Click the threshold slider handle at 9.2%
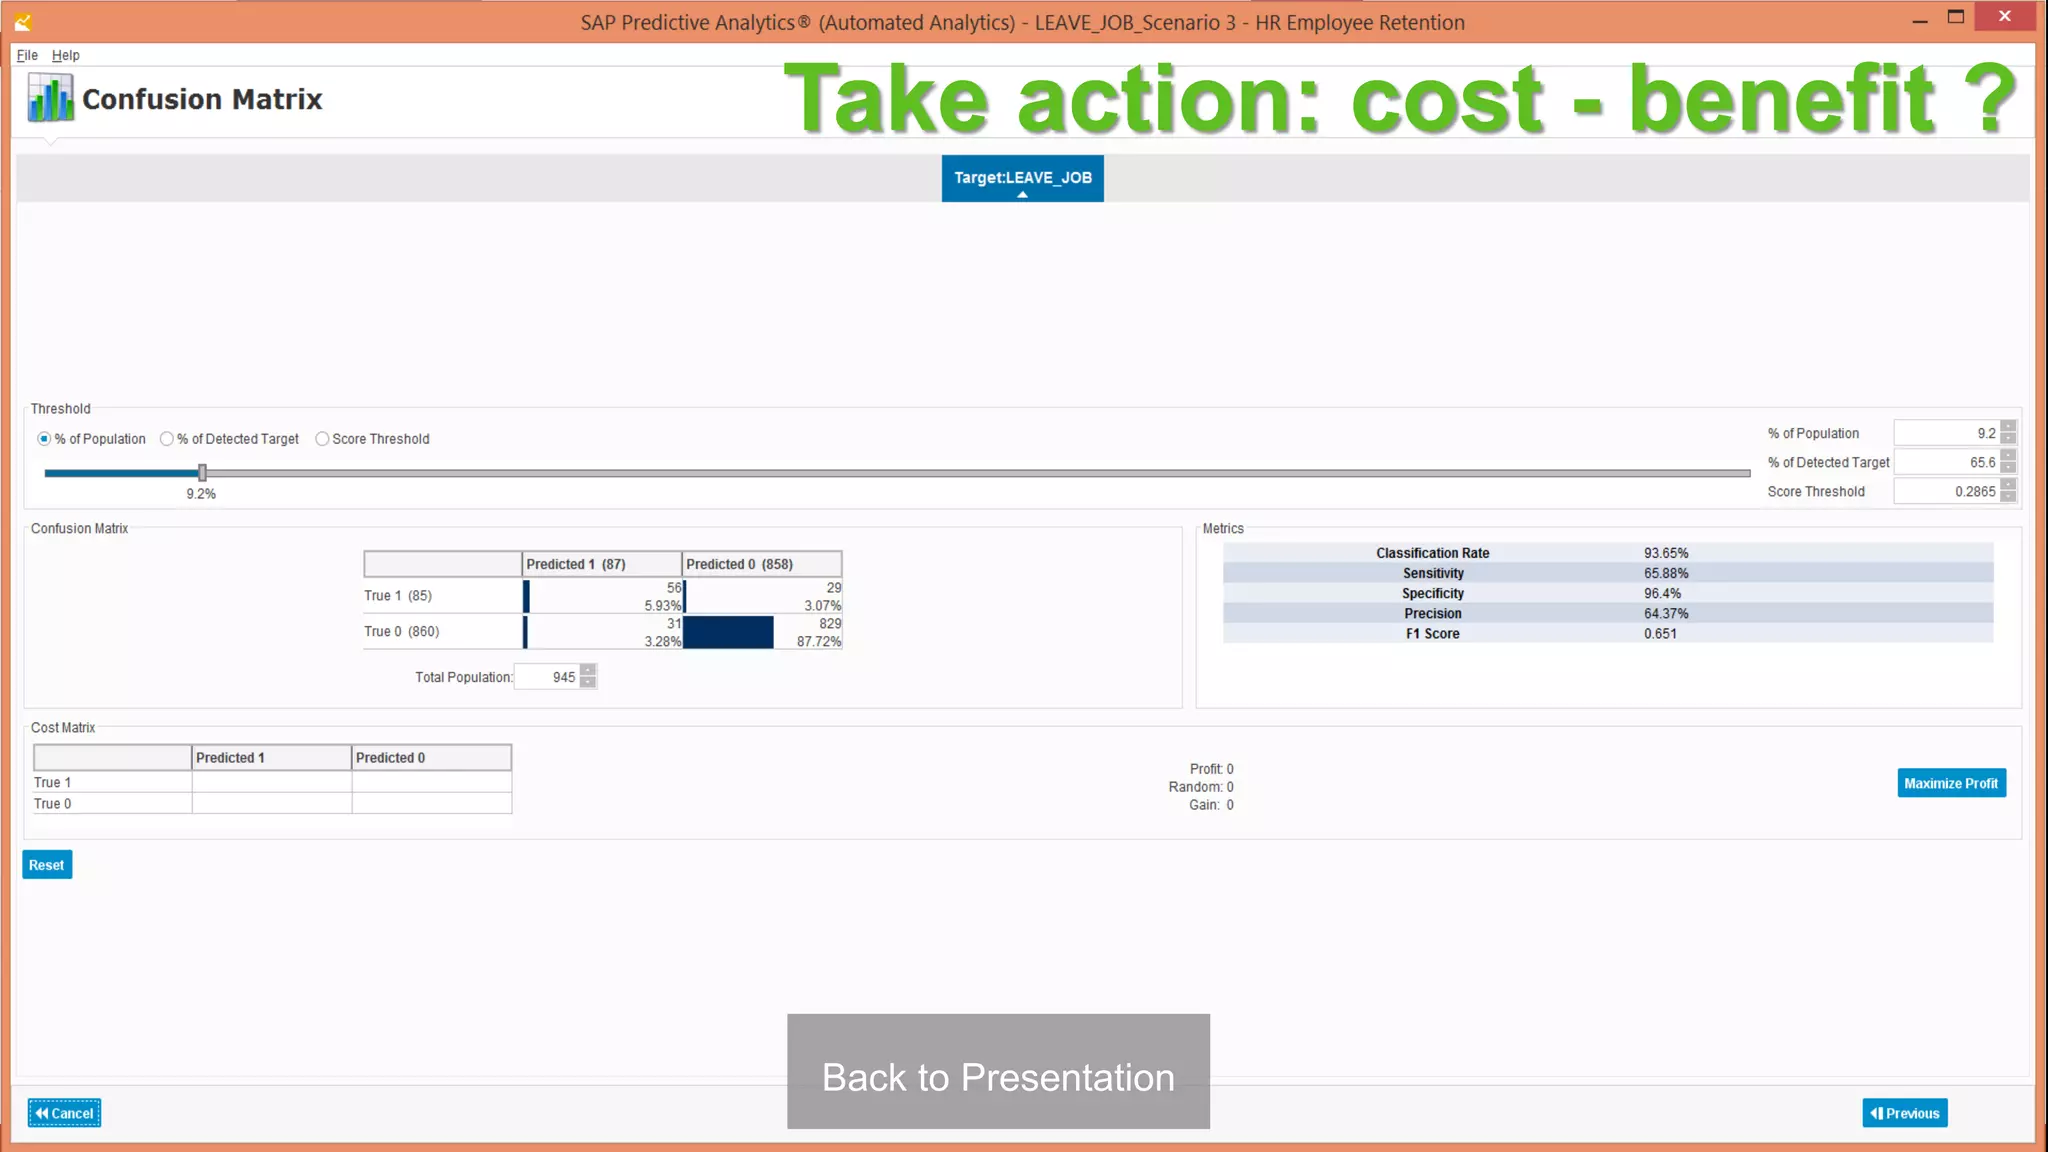 [202, 473]
